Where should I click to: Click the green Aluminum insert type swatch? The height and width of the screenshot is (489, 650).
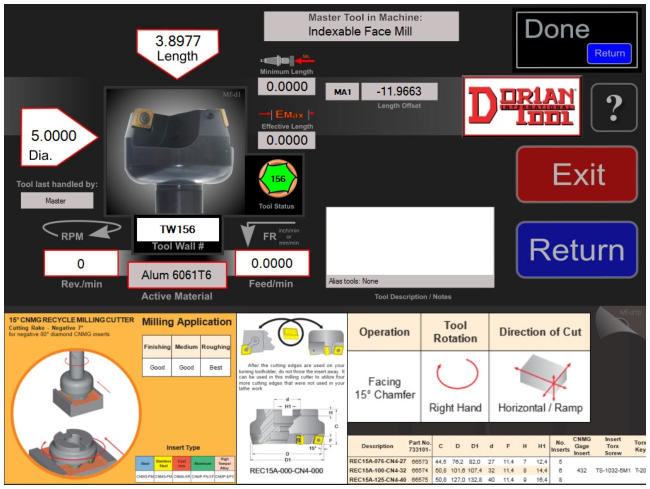(203, 463)
